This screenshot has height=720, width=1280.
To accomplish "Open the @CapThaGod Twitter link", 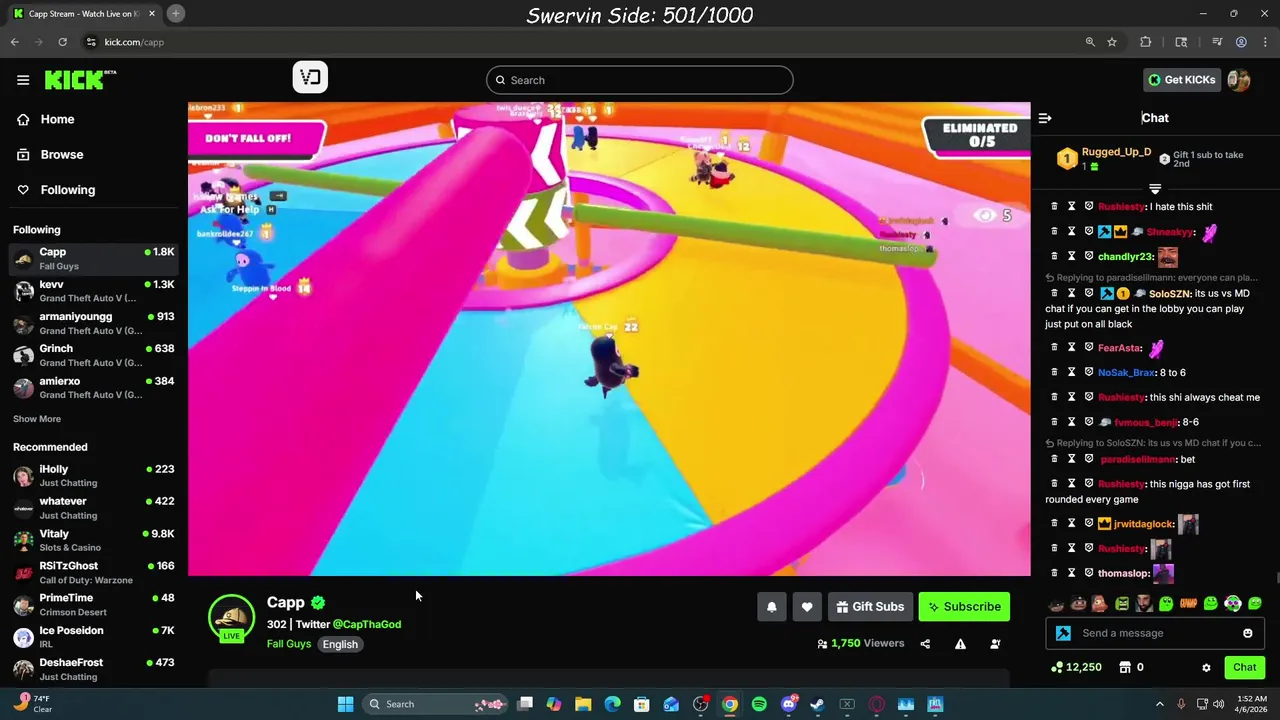I will 367,624.
